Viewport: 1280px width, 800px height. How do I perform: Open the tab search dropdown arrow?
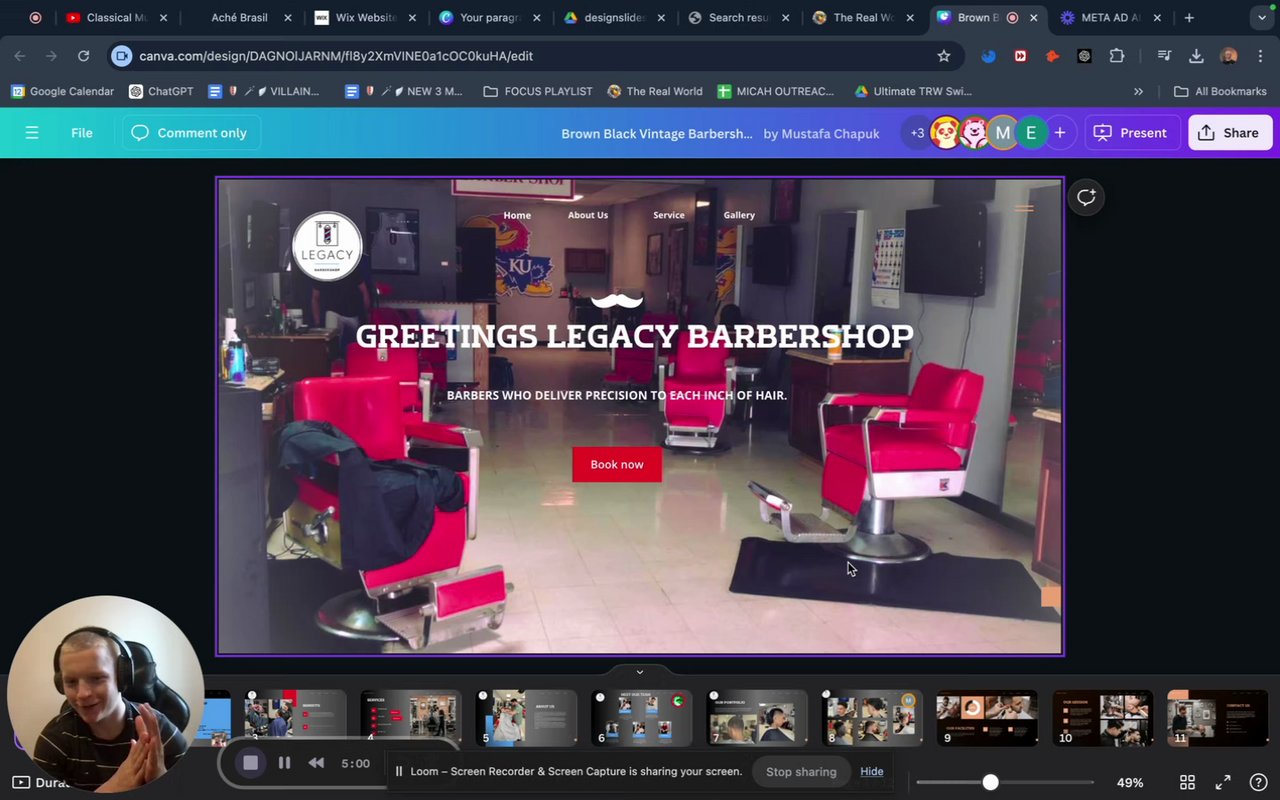[1262, 17]
